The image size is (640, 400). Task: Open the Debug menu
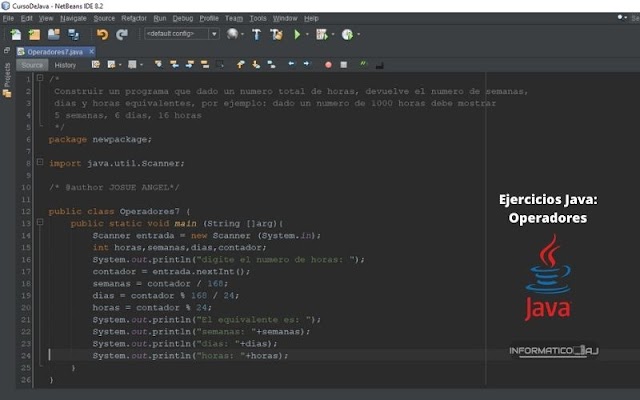(182, 18)
